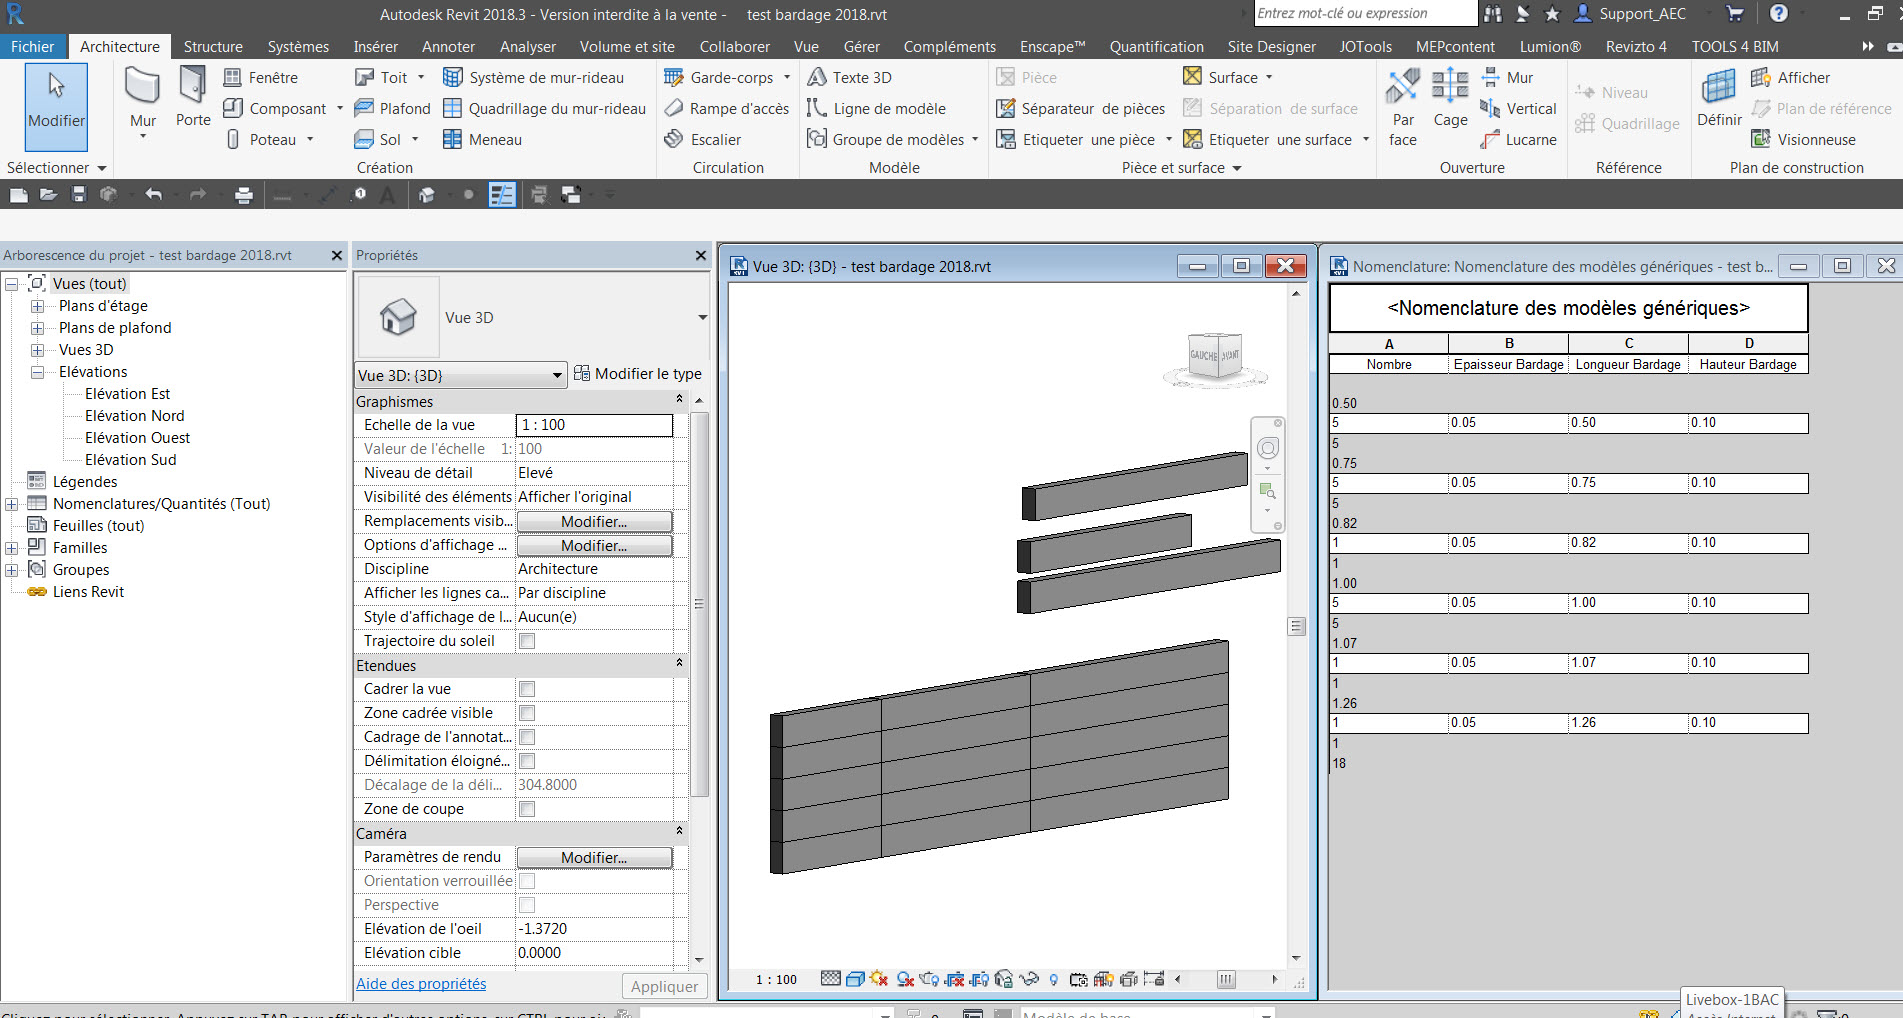Open the Aide des propriétés link

tap(421, 984)
